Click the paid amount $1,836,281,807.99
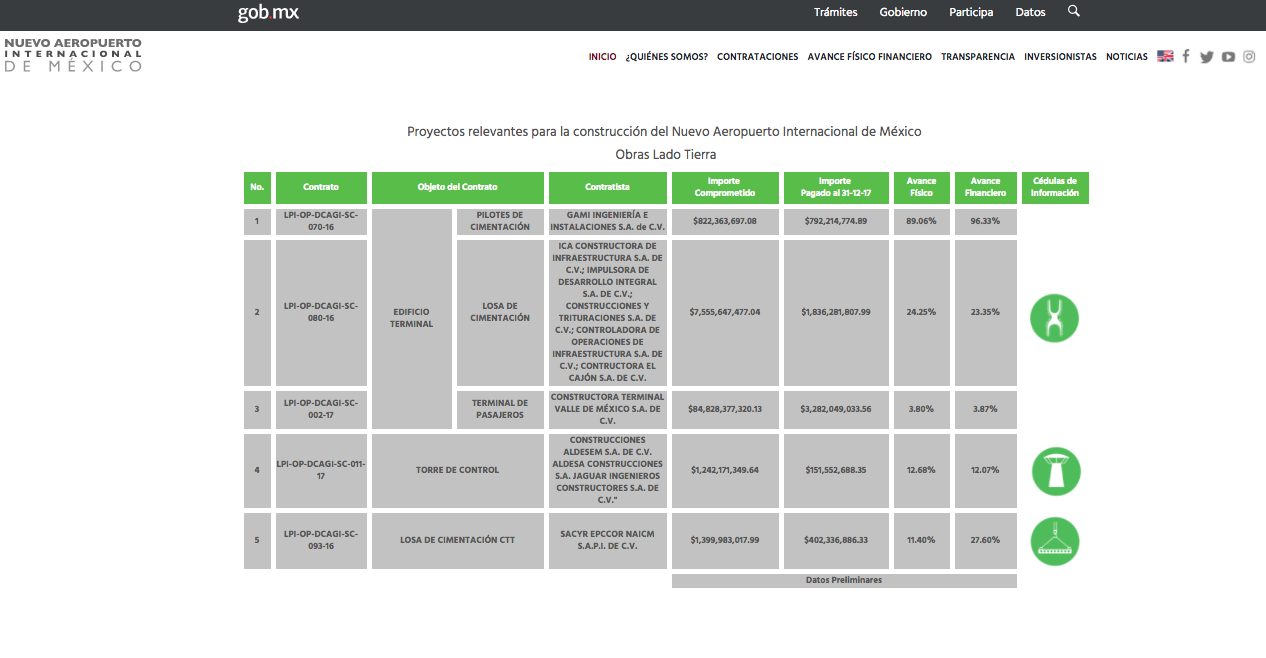 pyautogui.click(x=836, y=312)
